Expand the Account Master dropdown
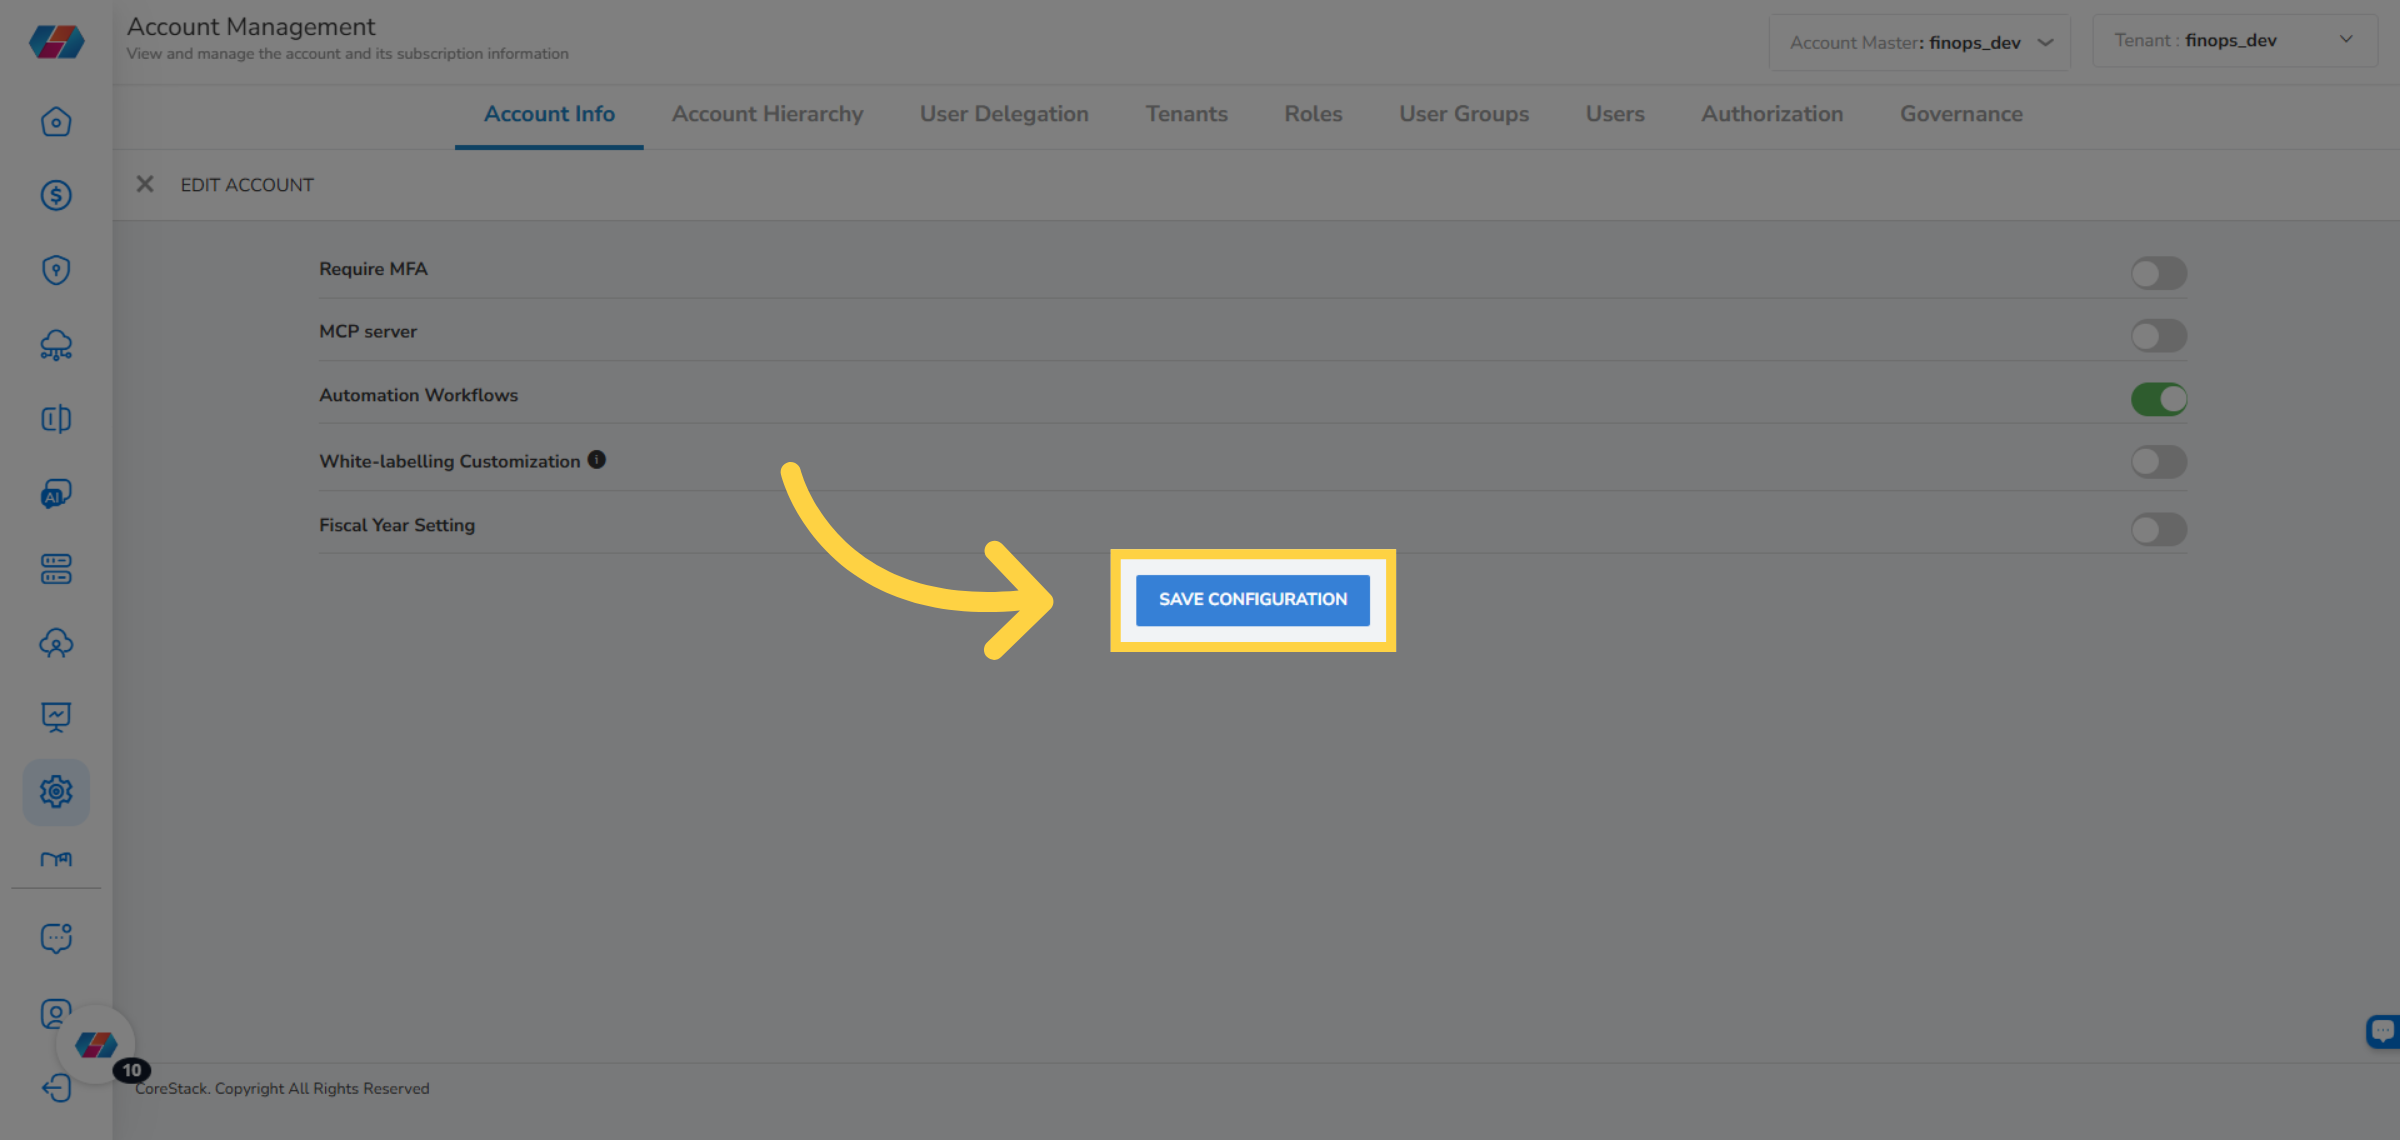 tap(1919, 42)
